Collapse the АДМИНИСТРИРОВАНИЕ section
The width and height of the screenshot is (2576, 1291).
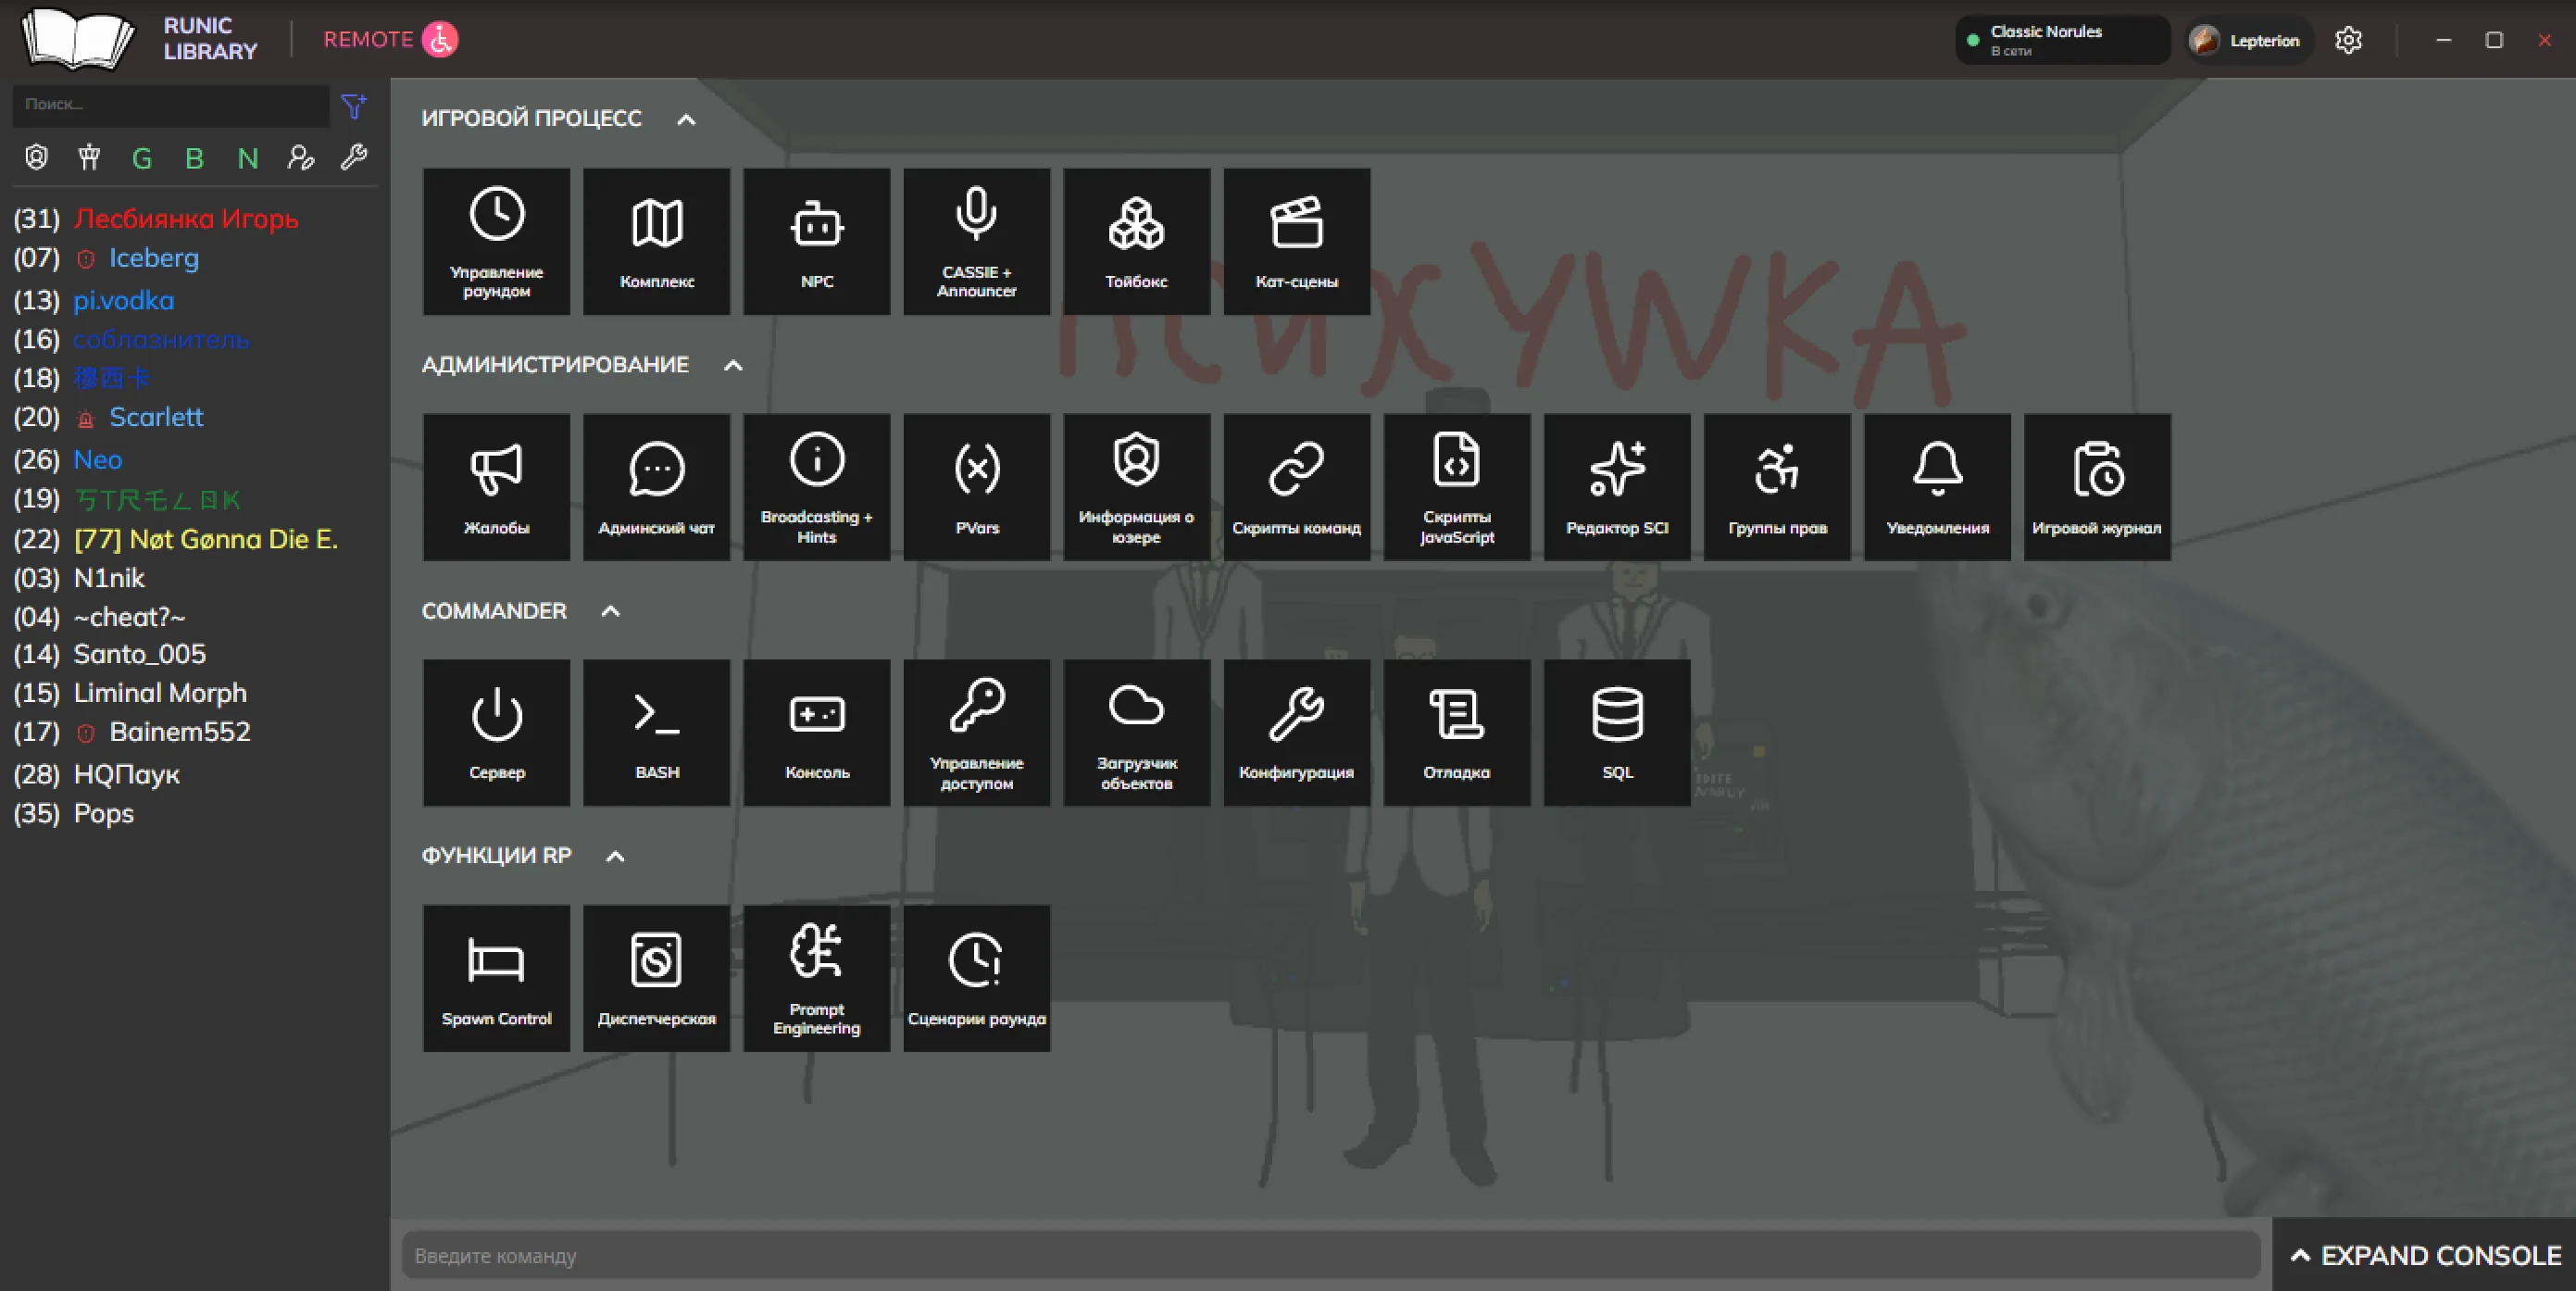[x=733, y=365]
